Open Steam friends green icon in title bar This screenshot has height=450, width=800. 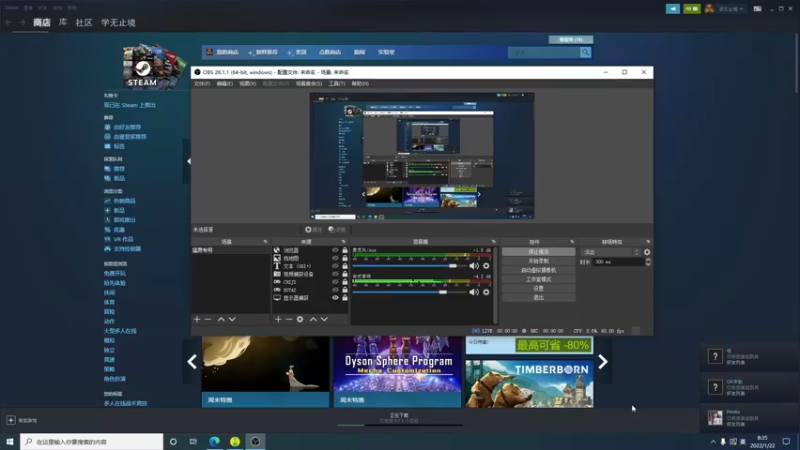[x=692, y=9]
